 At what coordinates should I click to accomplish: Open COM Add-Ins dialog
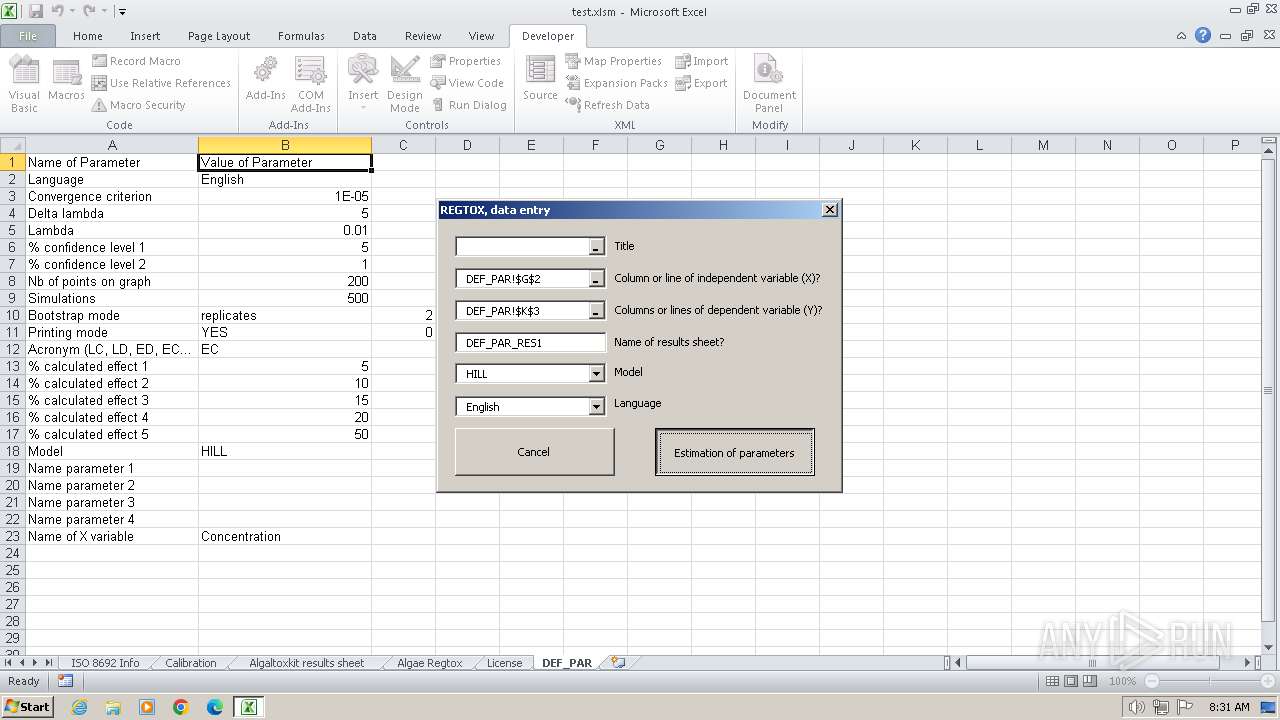(311, 84)
